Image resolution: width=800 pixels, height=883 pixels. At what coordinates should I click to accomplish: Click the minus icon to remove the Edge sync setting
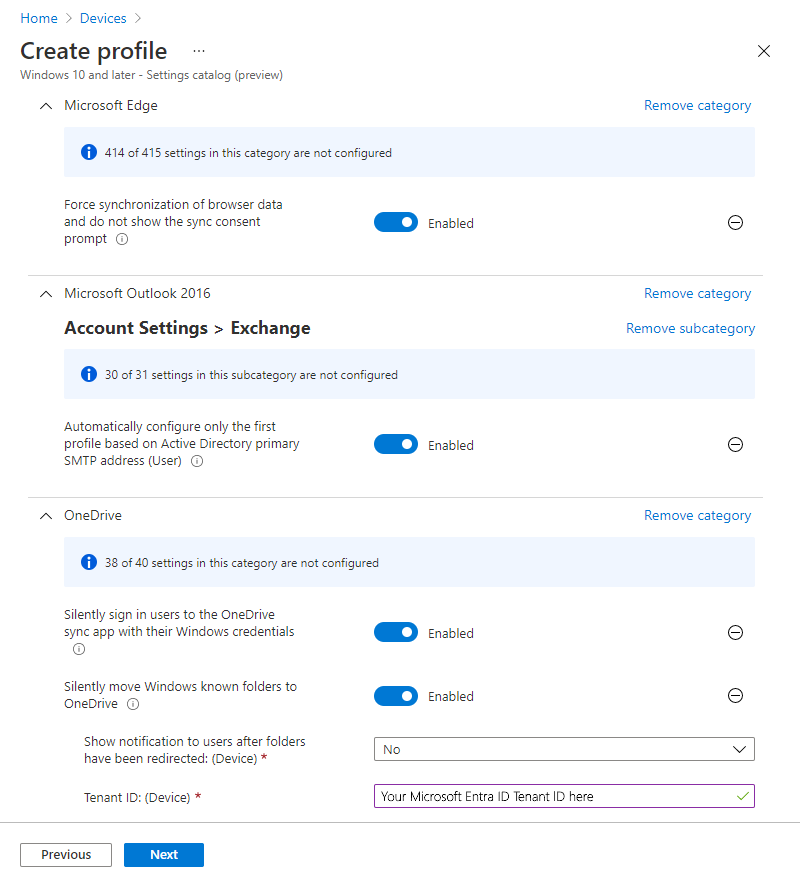tap(735, 222)
